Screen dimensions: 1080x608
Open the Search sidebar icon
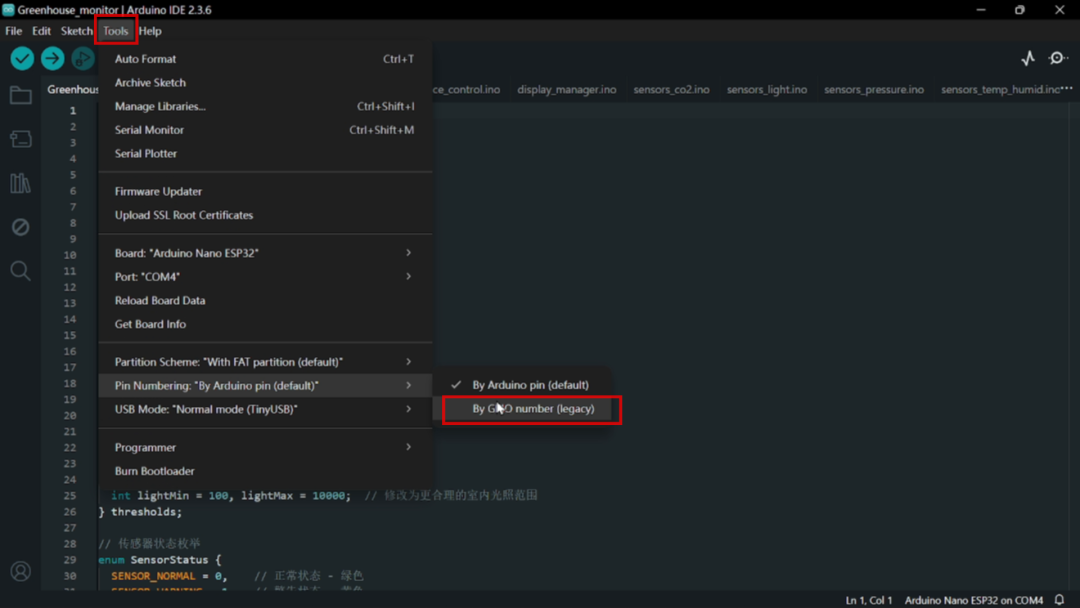(21, 271)
